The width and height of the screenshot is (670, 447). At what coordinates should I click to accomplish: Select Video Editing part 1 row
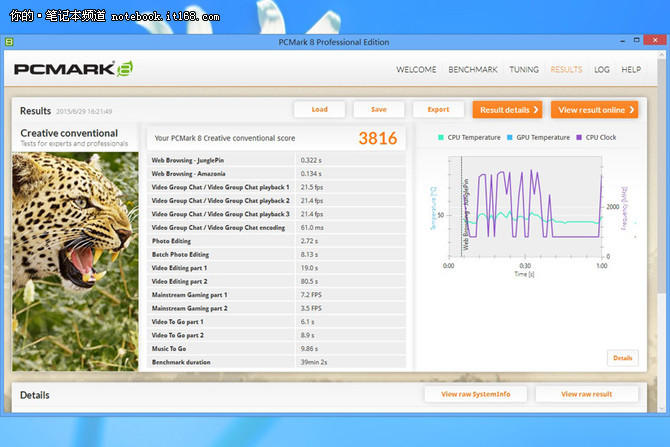(x=276, y=268)
